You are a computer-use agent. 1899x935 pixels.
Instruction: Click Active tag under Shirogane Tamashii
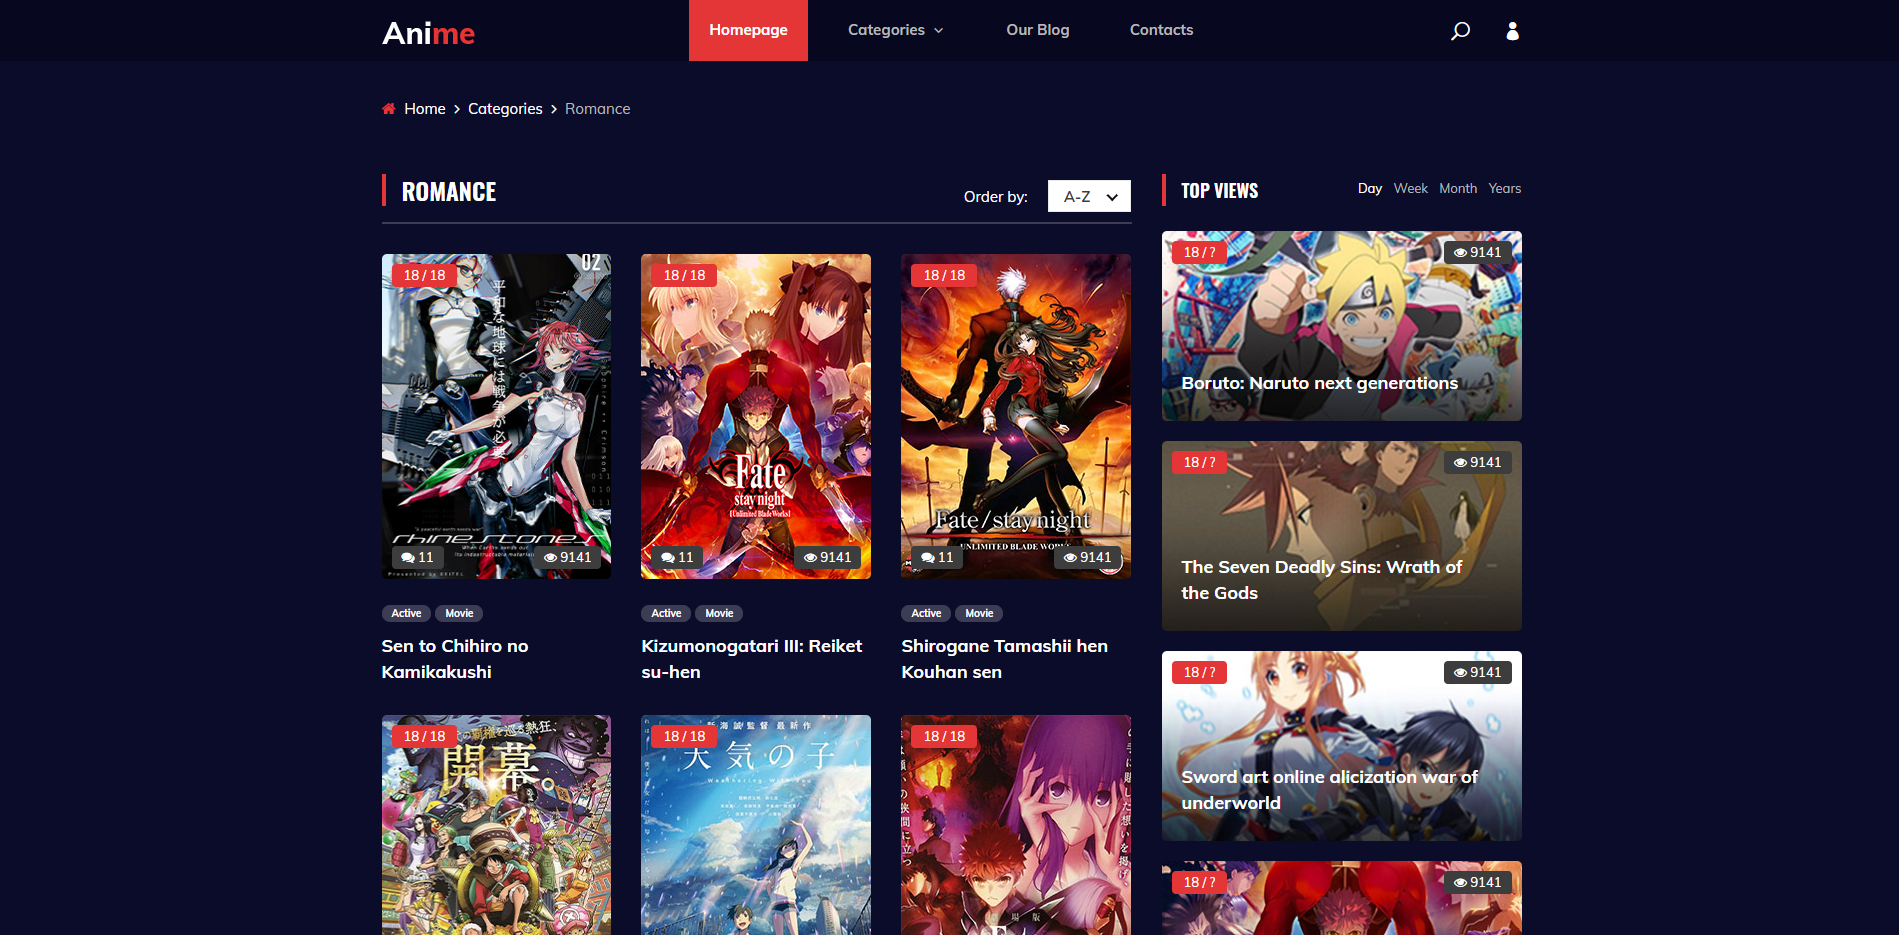[926, 613]
